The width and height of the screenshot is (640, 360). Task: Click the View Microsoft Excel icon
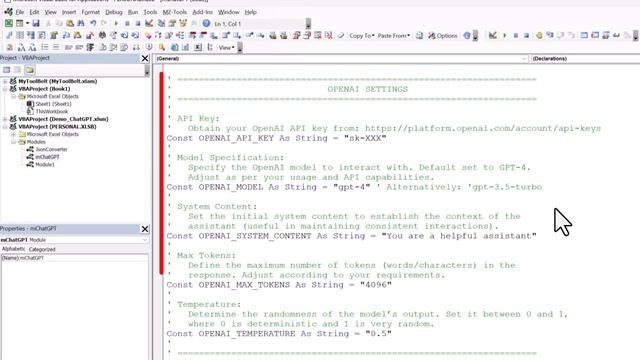click(x=9, y=23)
